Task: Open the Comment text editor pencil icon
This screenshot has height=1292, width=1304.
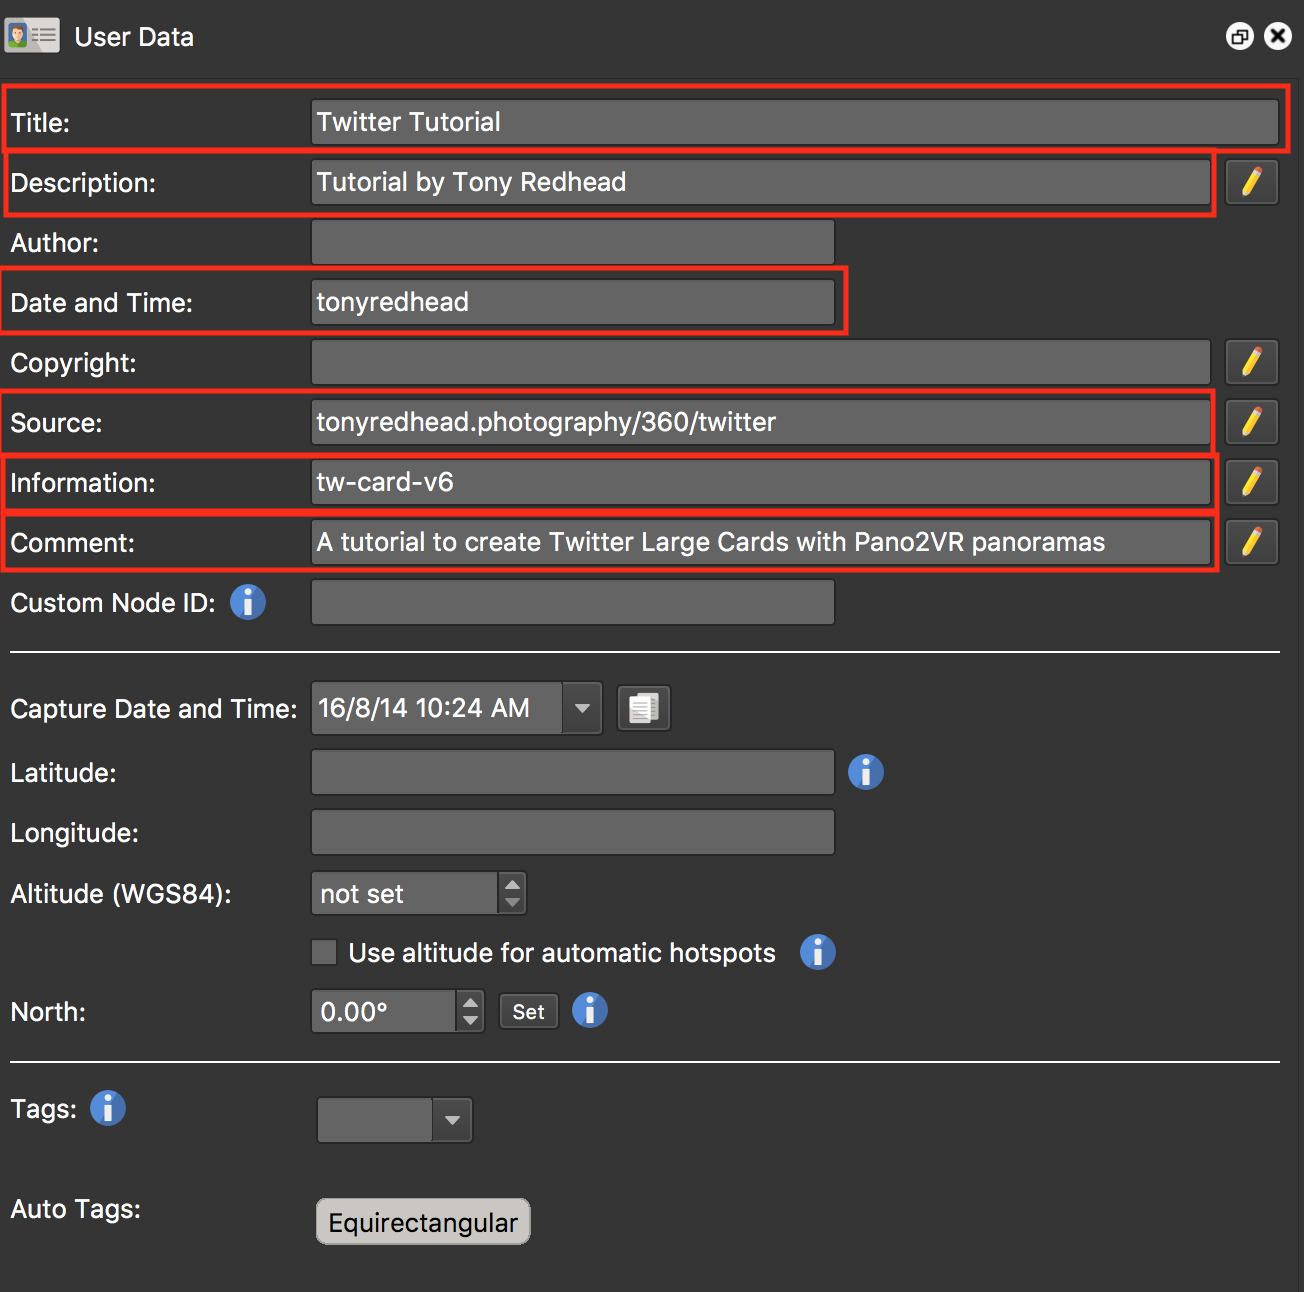Action: point(1251,542)
